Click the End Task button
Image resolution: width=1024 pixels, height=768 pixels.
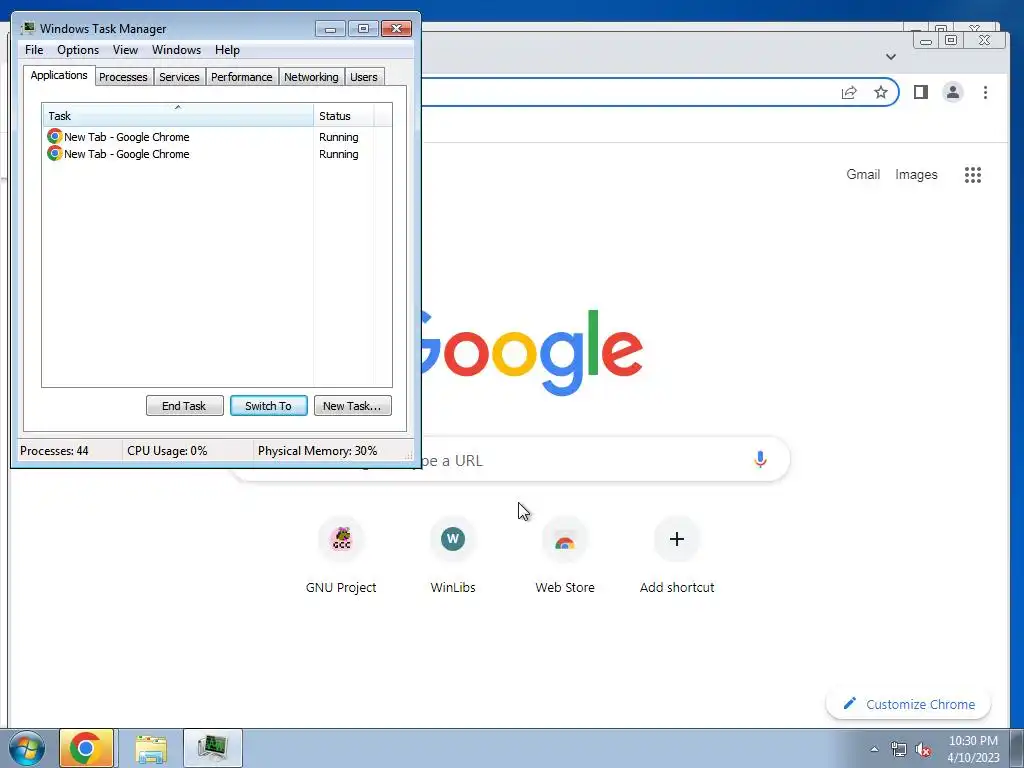coord(184,406)
